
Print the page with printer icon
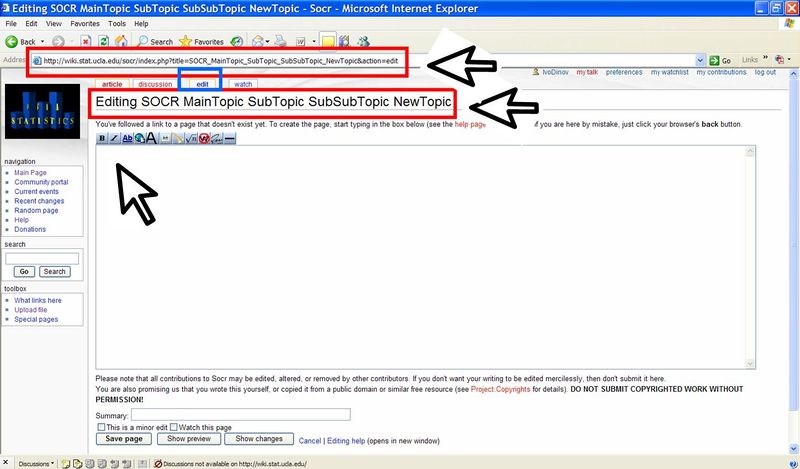coord(280,42)
